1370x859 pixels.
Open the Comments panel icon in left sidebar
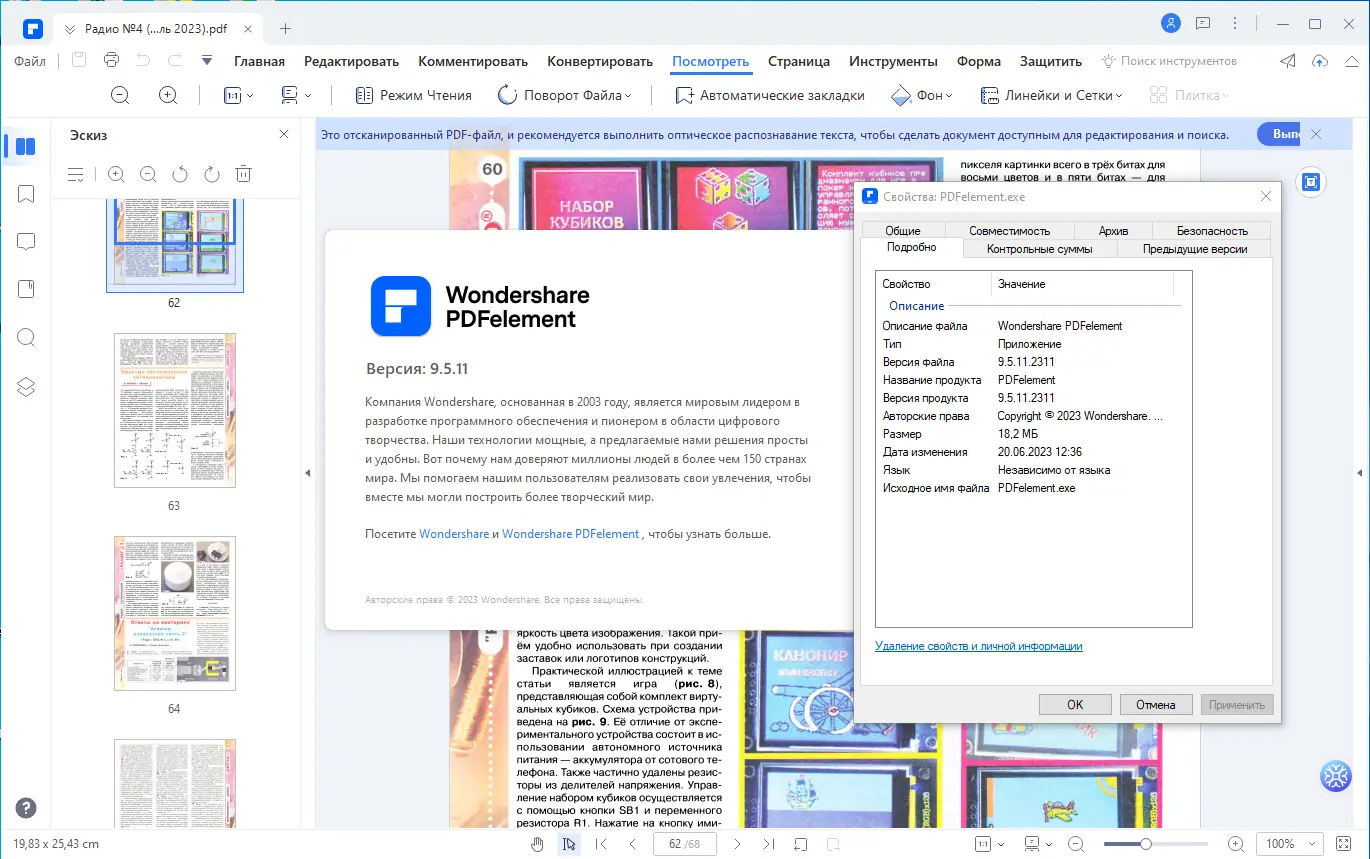point(26,241)
